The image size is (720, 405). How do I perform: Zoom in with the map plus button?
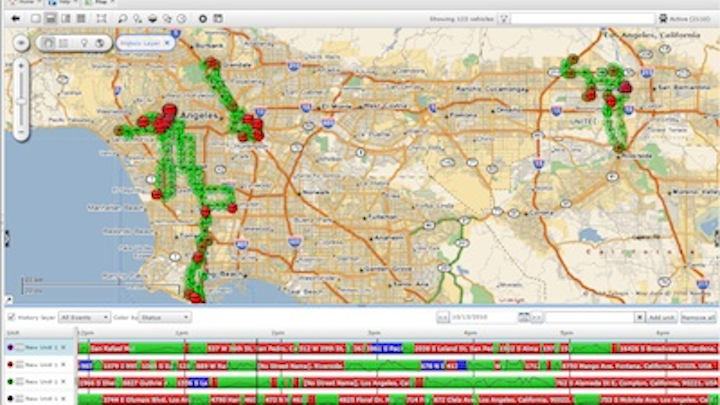21,66
